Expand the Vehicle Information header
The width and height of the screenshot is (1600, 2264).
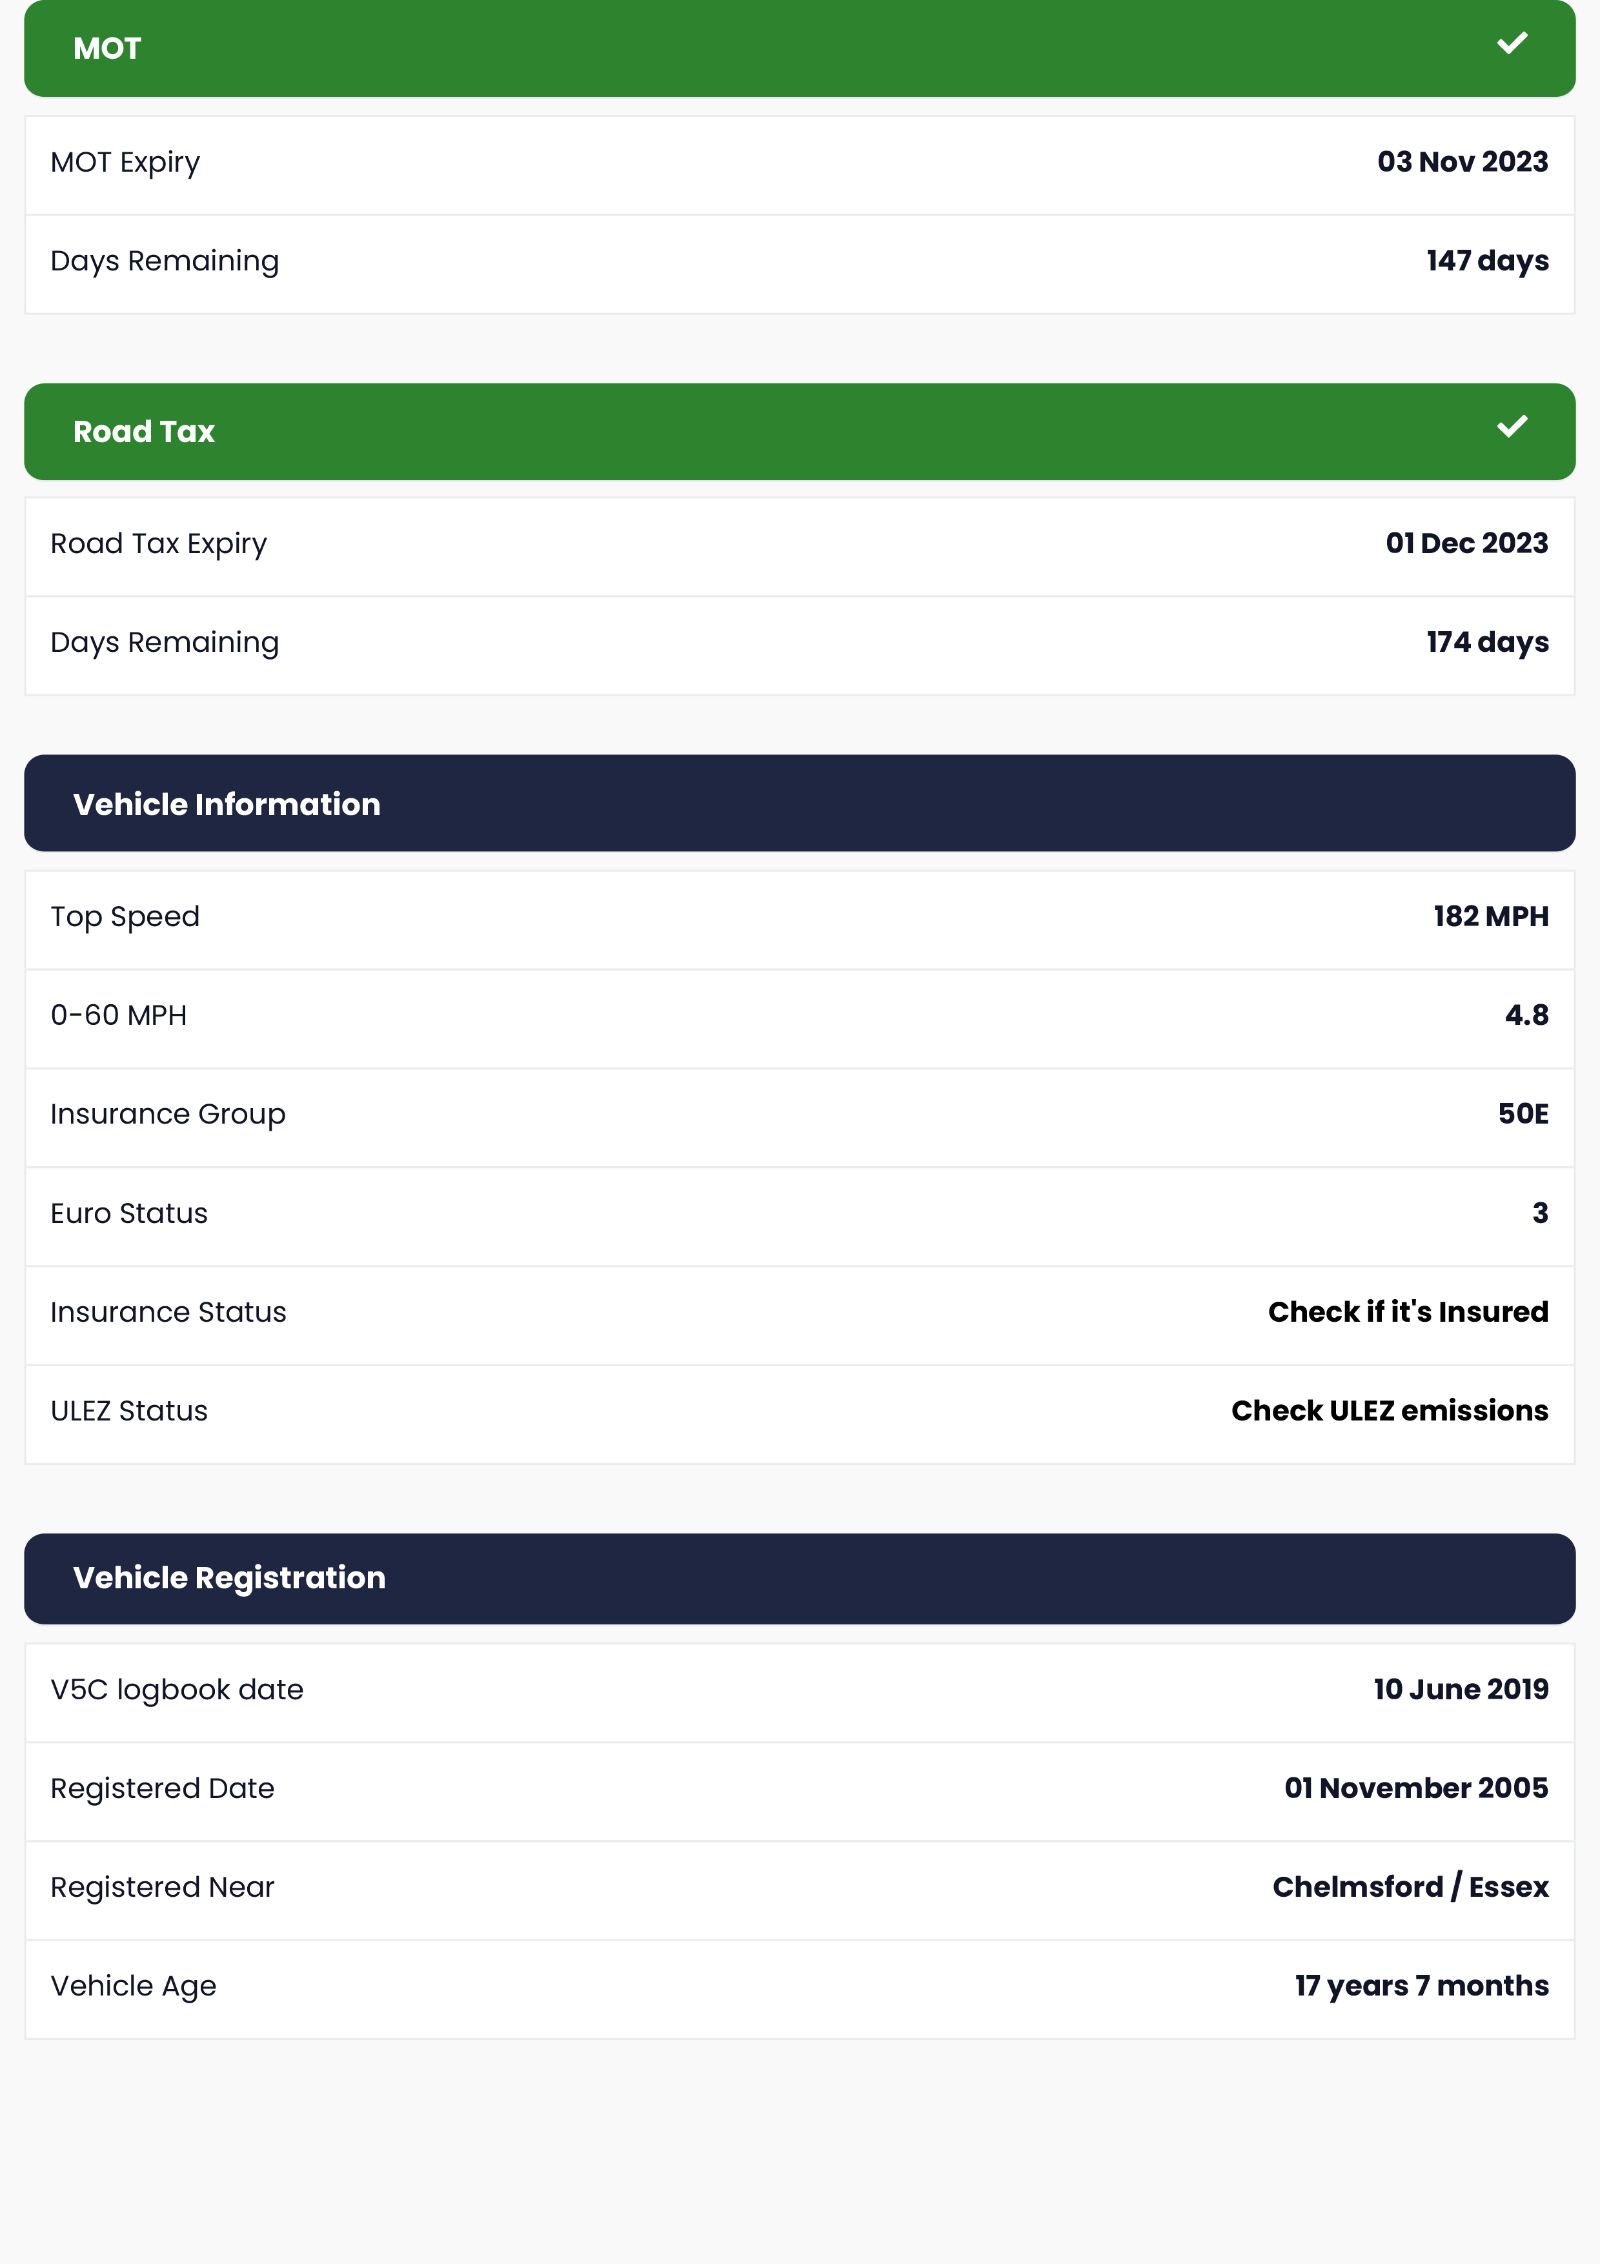(800, 804)
